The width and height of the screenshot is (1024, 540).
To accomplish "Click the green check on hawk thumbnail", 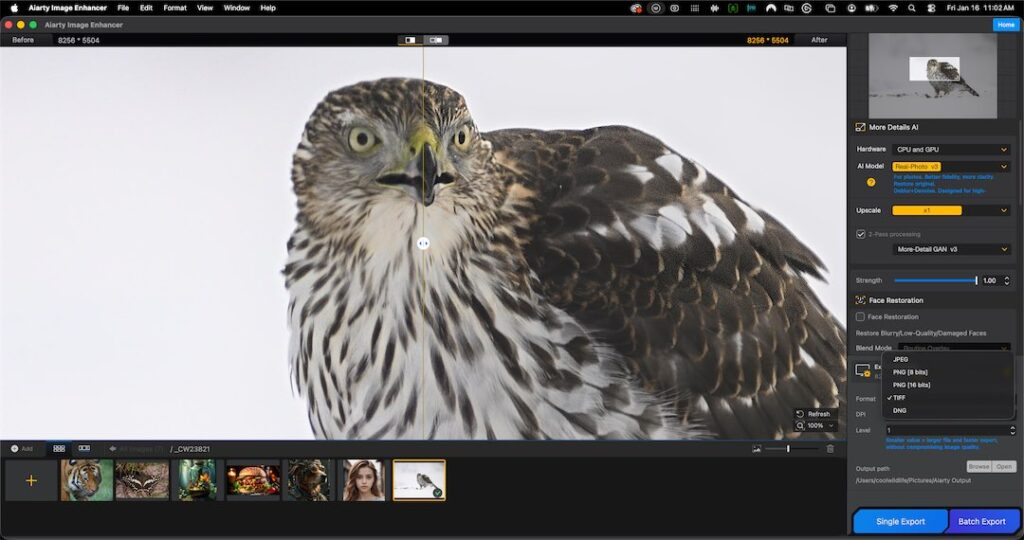I will point(438,493).
